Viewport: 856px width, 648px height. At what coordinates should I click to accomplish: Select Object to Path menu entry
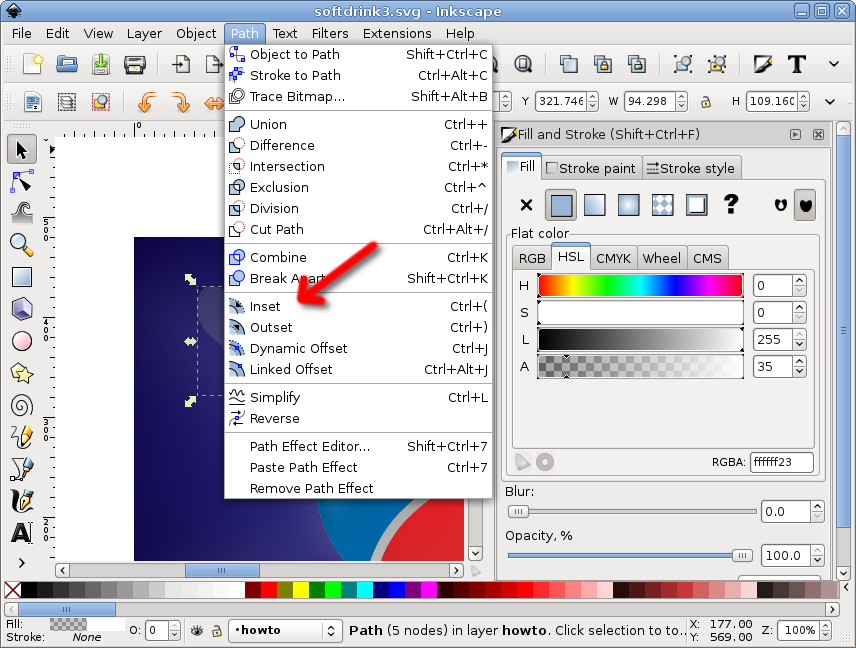[358, 55]
